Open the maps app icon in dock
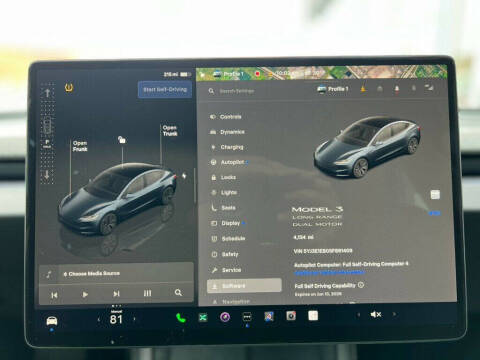 269,316
